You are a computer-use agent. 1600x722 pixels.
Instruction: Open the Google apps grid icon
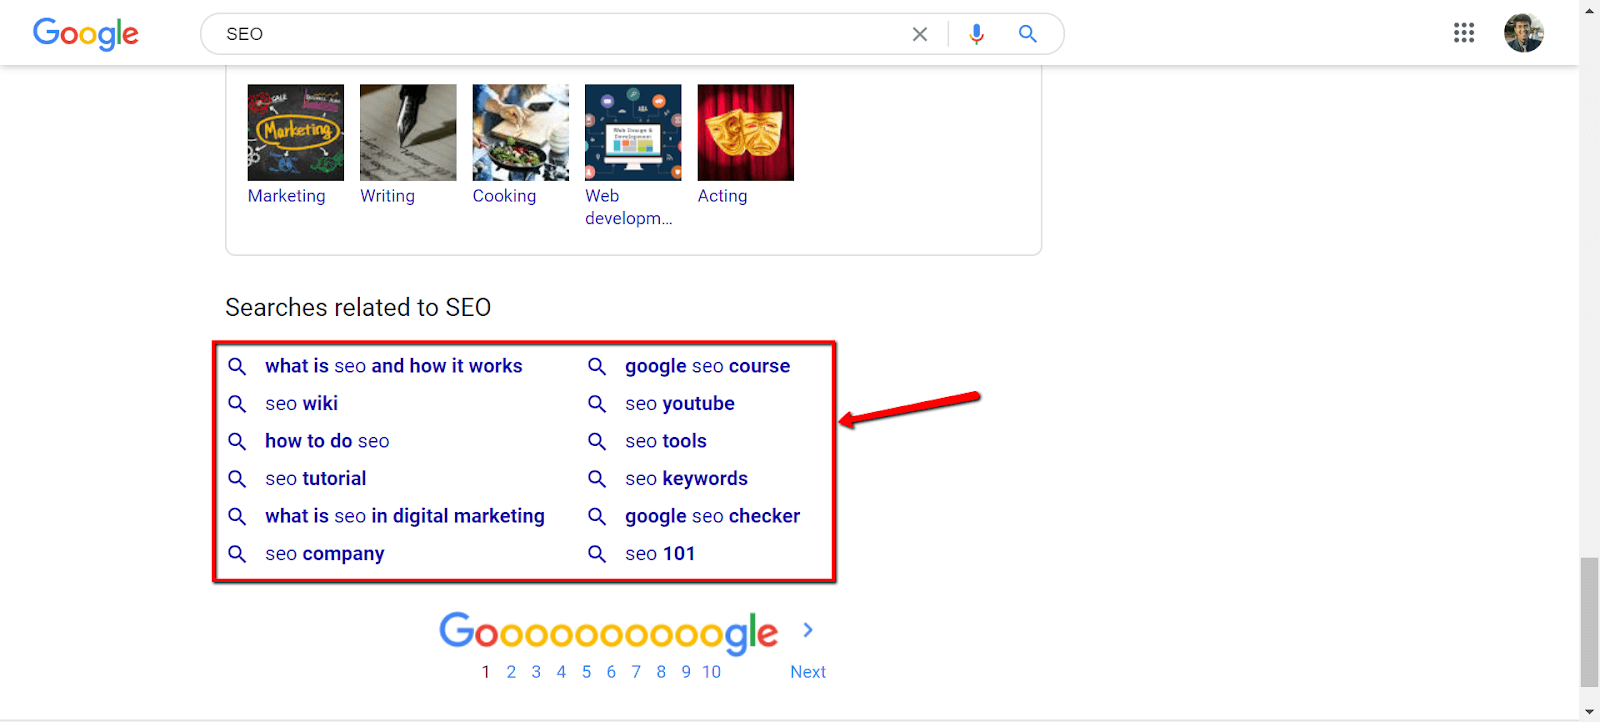click(1464, 32)
